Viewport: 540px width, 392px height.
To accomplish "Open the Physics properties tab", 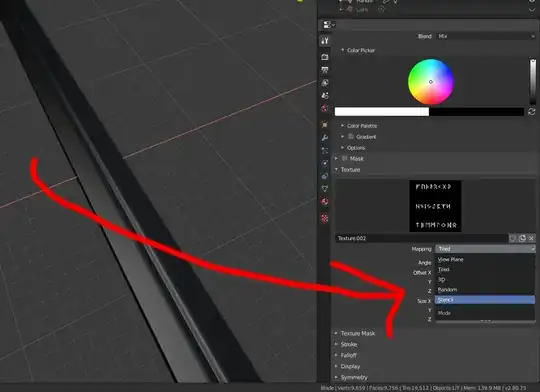I will (324, 163).
